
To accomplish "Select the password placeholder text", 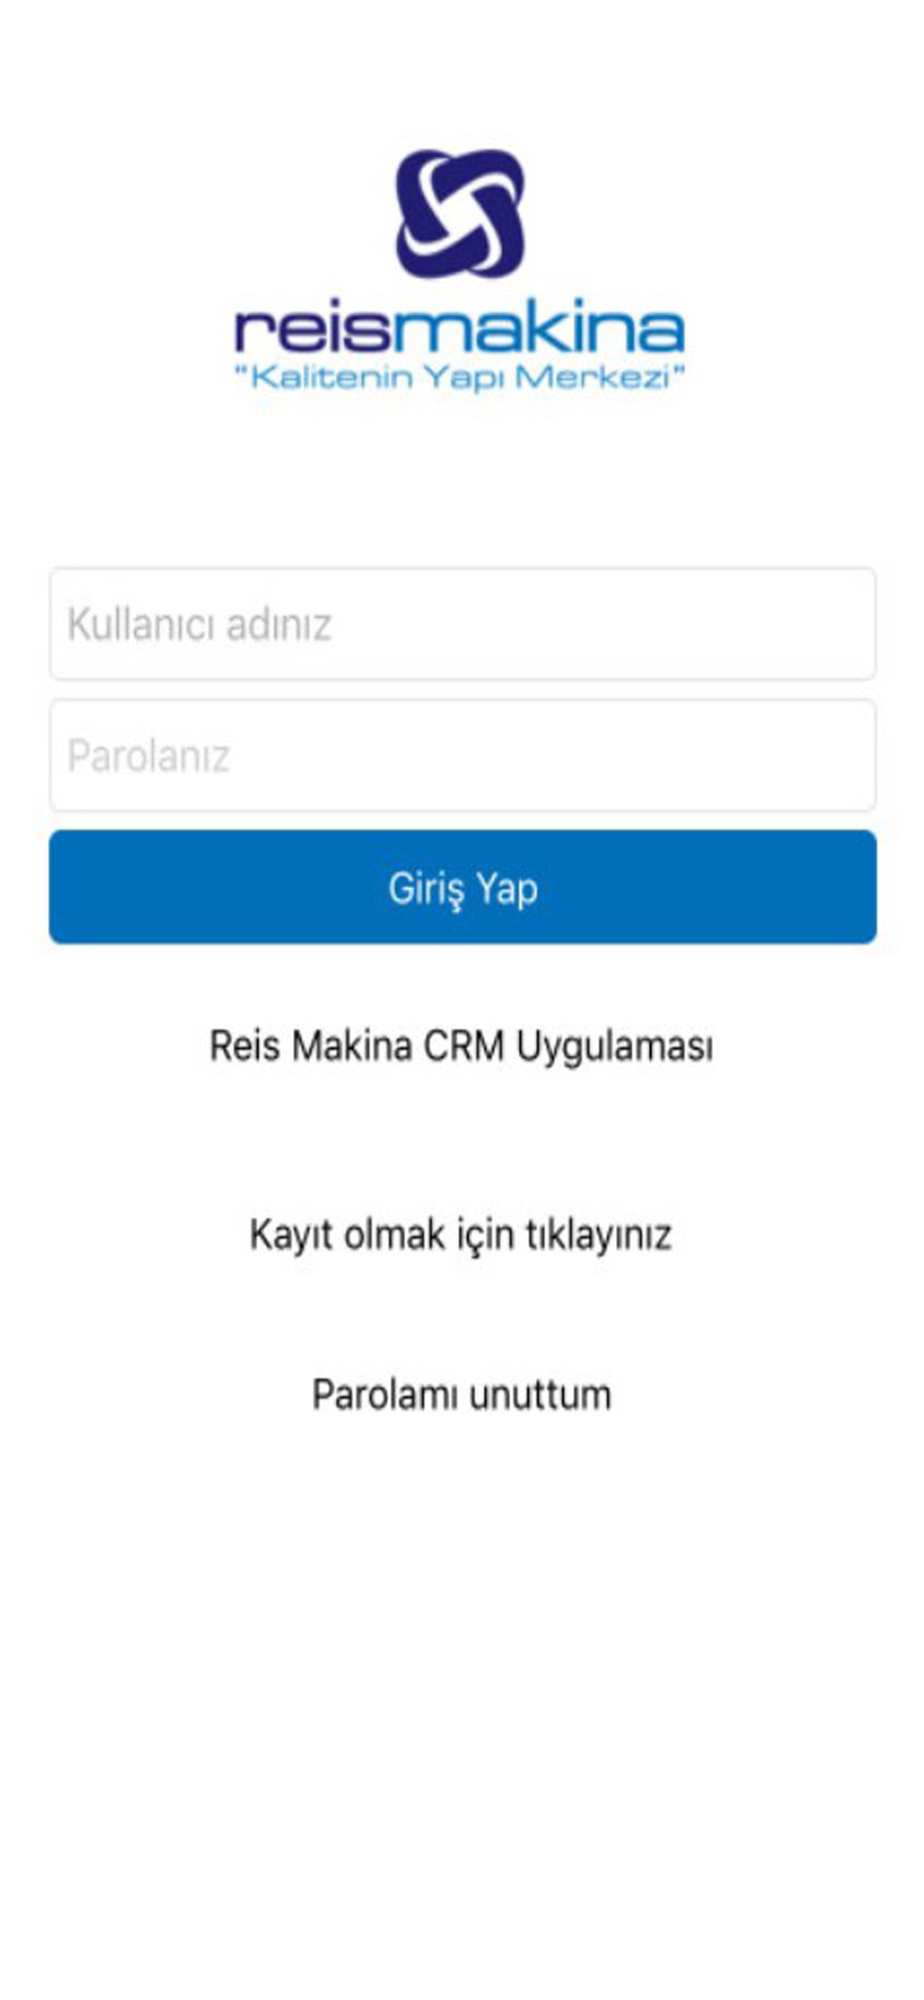I will coord(148,756).
